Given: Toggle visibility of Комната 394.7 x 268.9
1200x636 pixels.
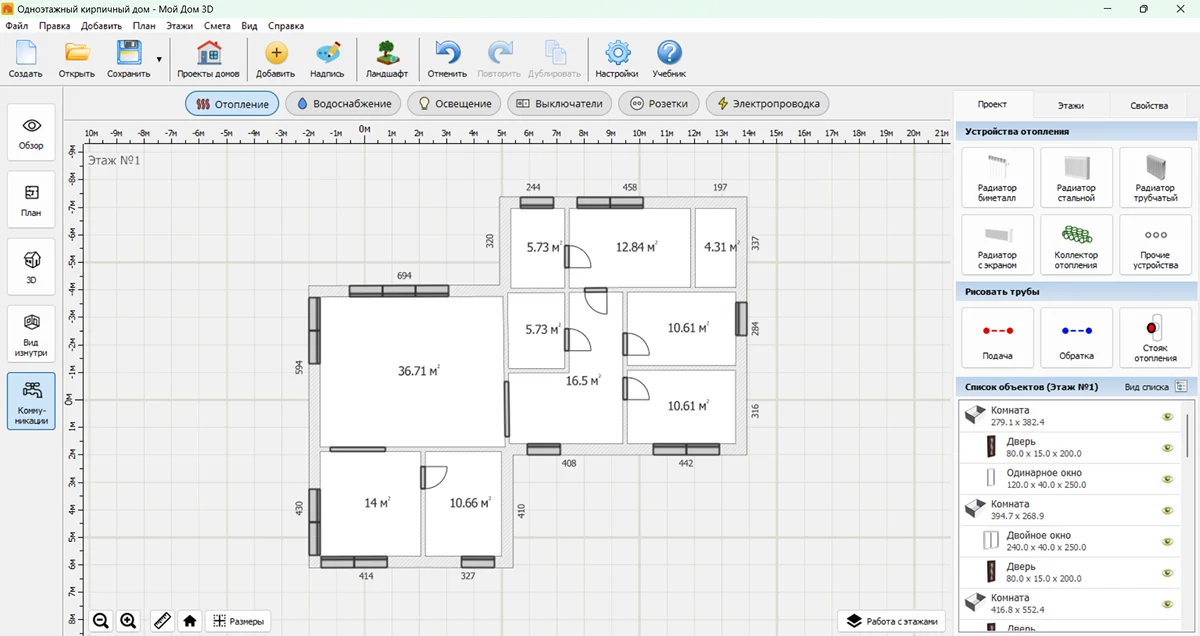Looking at the screenshot, I should pyautogui.click(x=1167, y=510).
